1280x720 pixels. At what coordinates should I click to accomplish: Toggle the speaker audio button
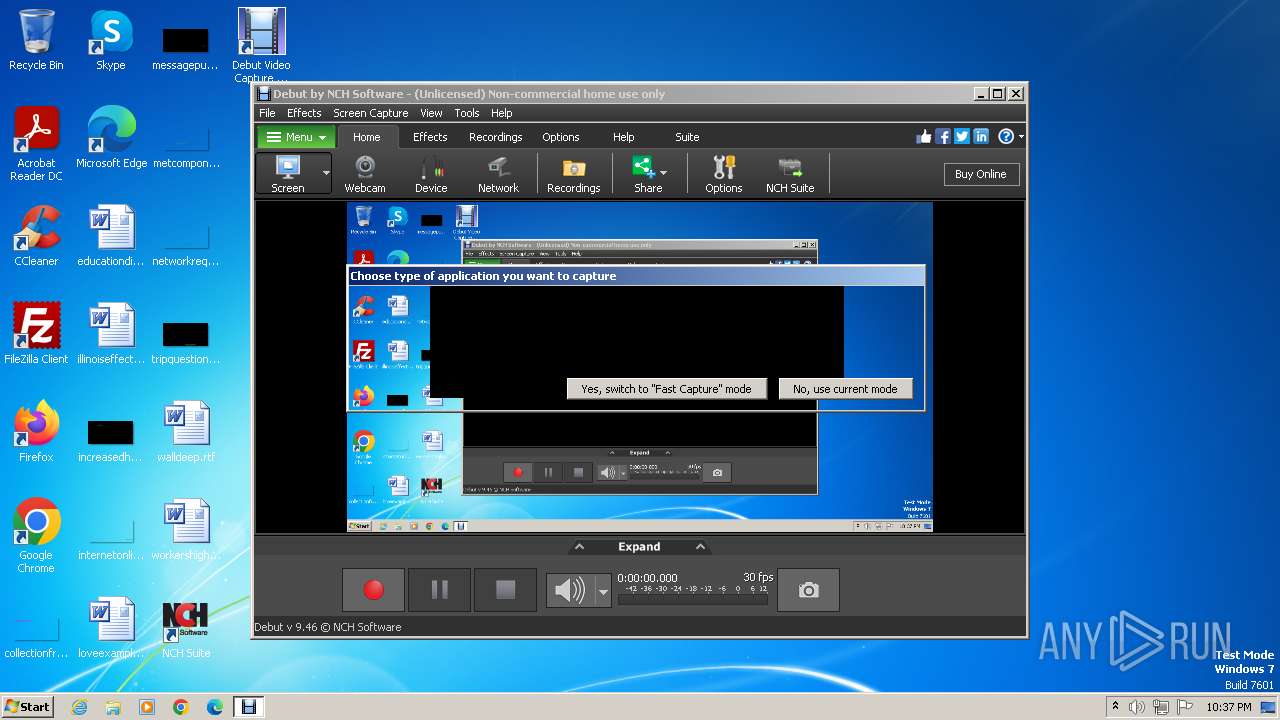click(570, 590)
